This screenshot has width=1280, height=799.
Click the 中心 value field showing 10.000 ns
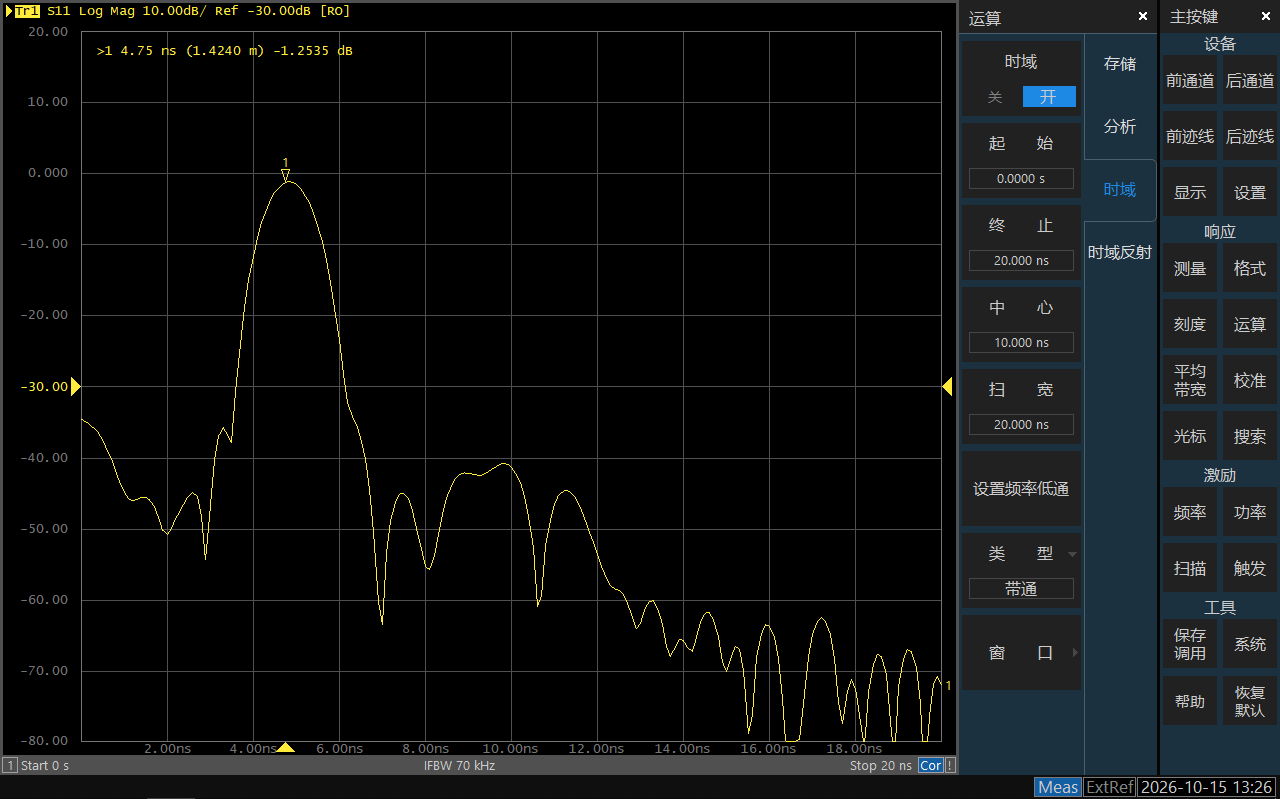tap(1021, 343)
